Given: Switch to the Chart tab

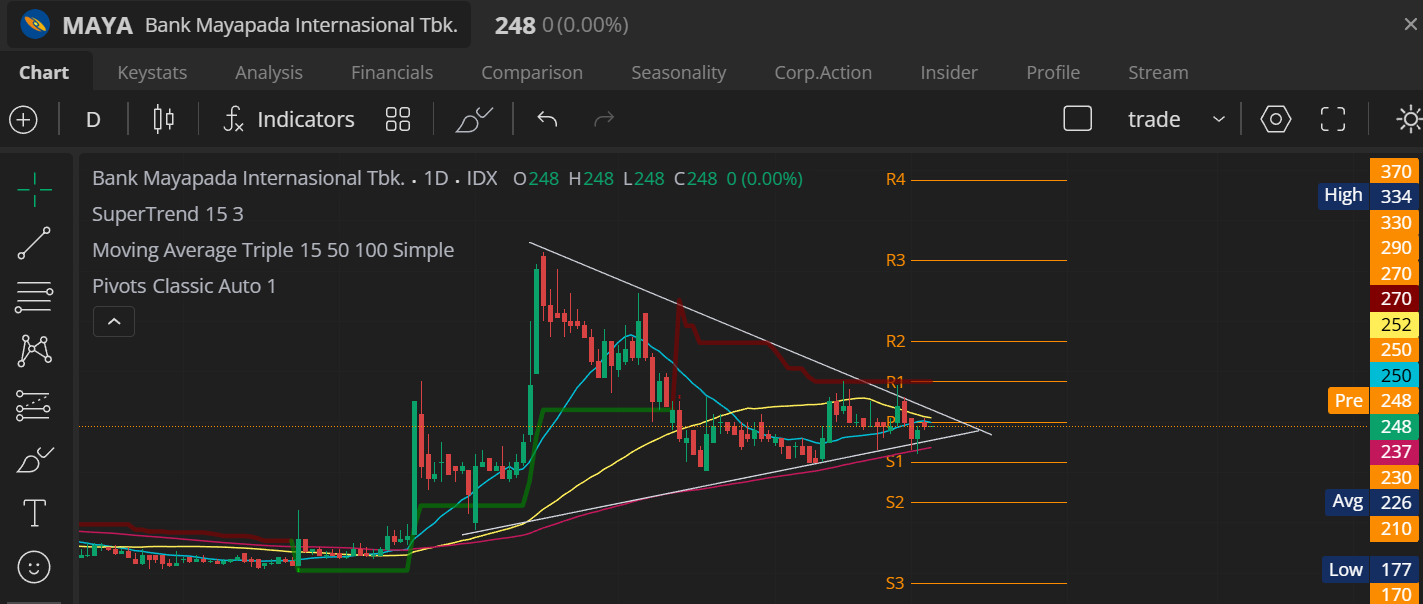Looking at the screenshot, I should pos(44,72).
